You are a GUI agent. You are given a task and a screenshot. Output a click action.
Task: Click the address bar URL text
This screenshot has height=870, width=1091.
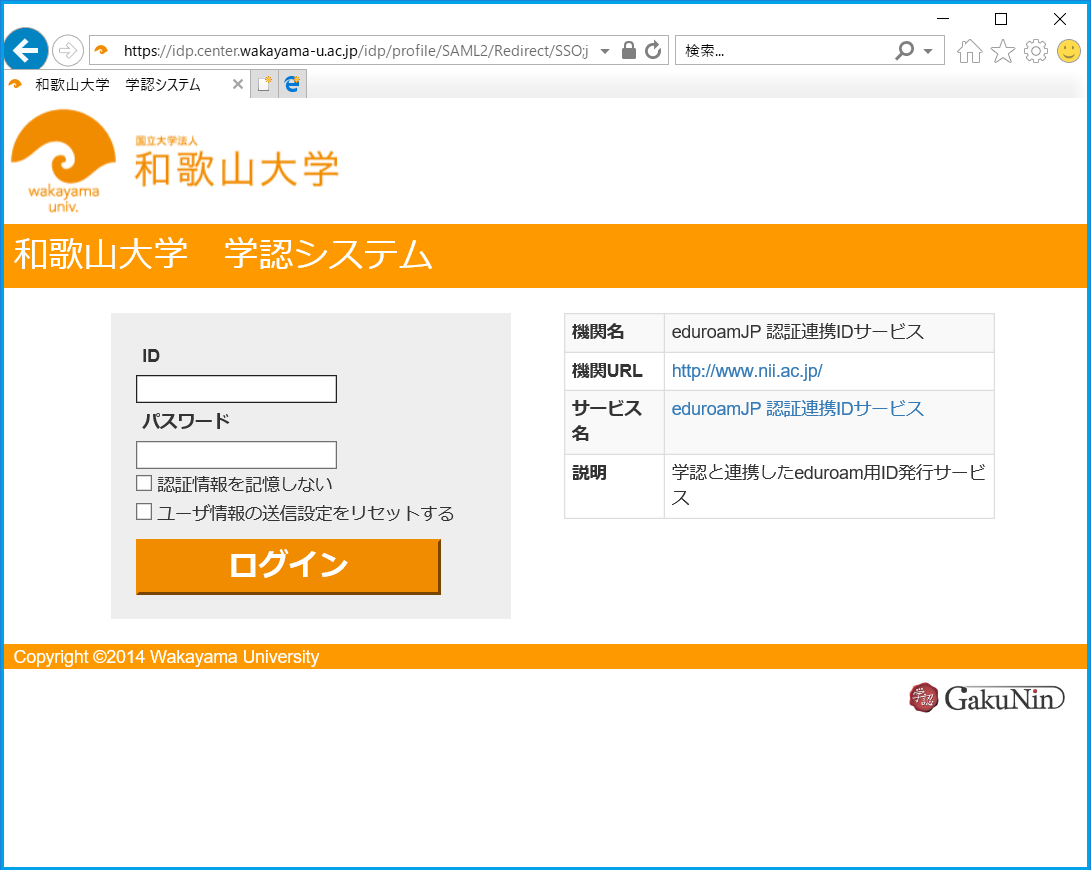tap(356, 51)
